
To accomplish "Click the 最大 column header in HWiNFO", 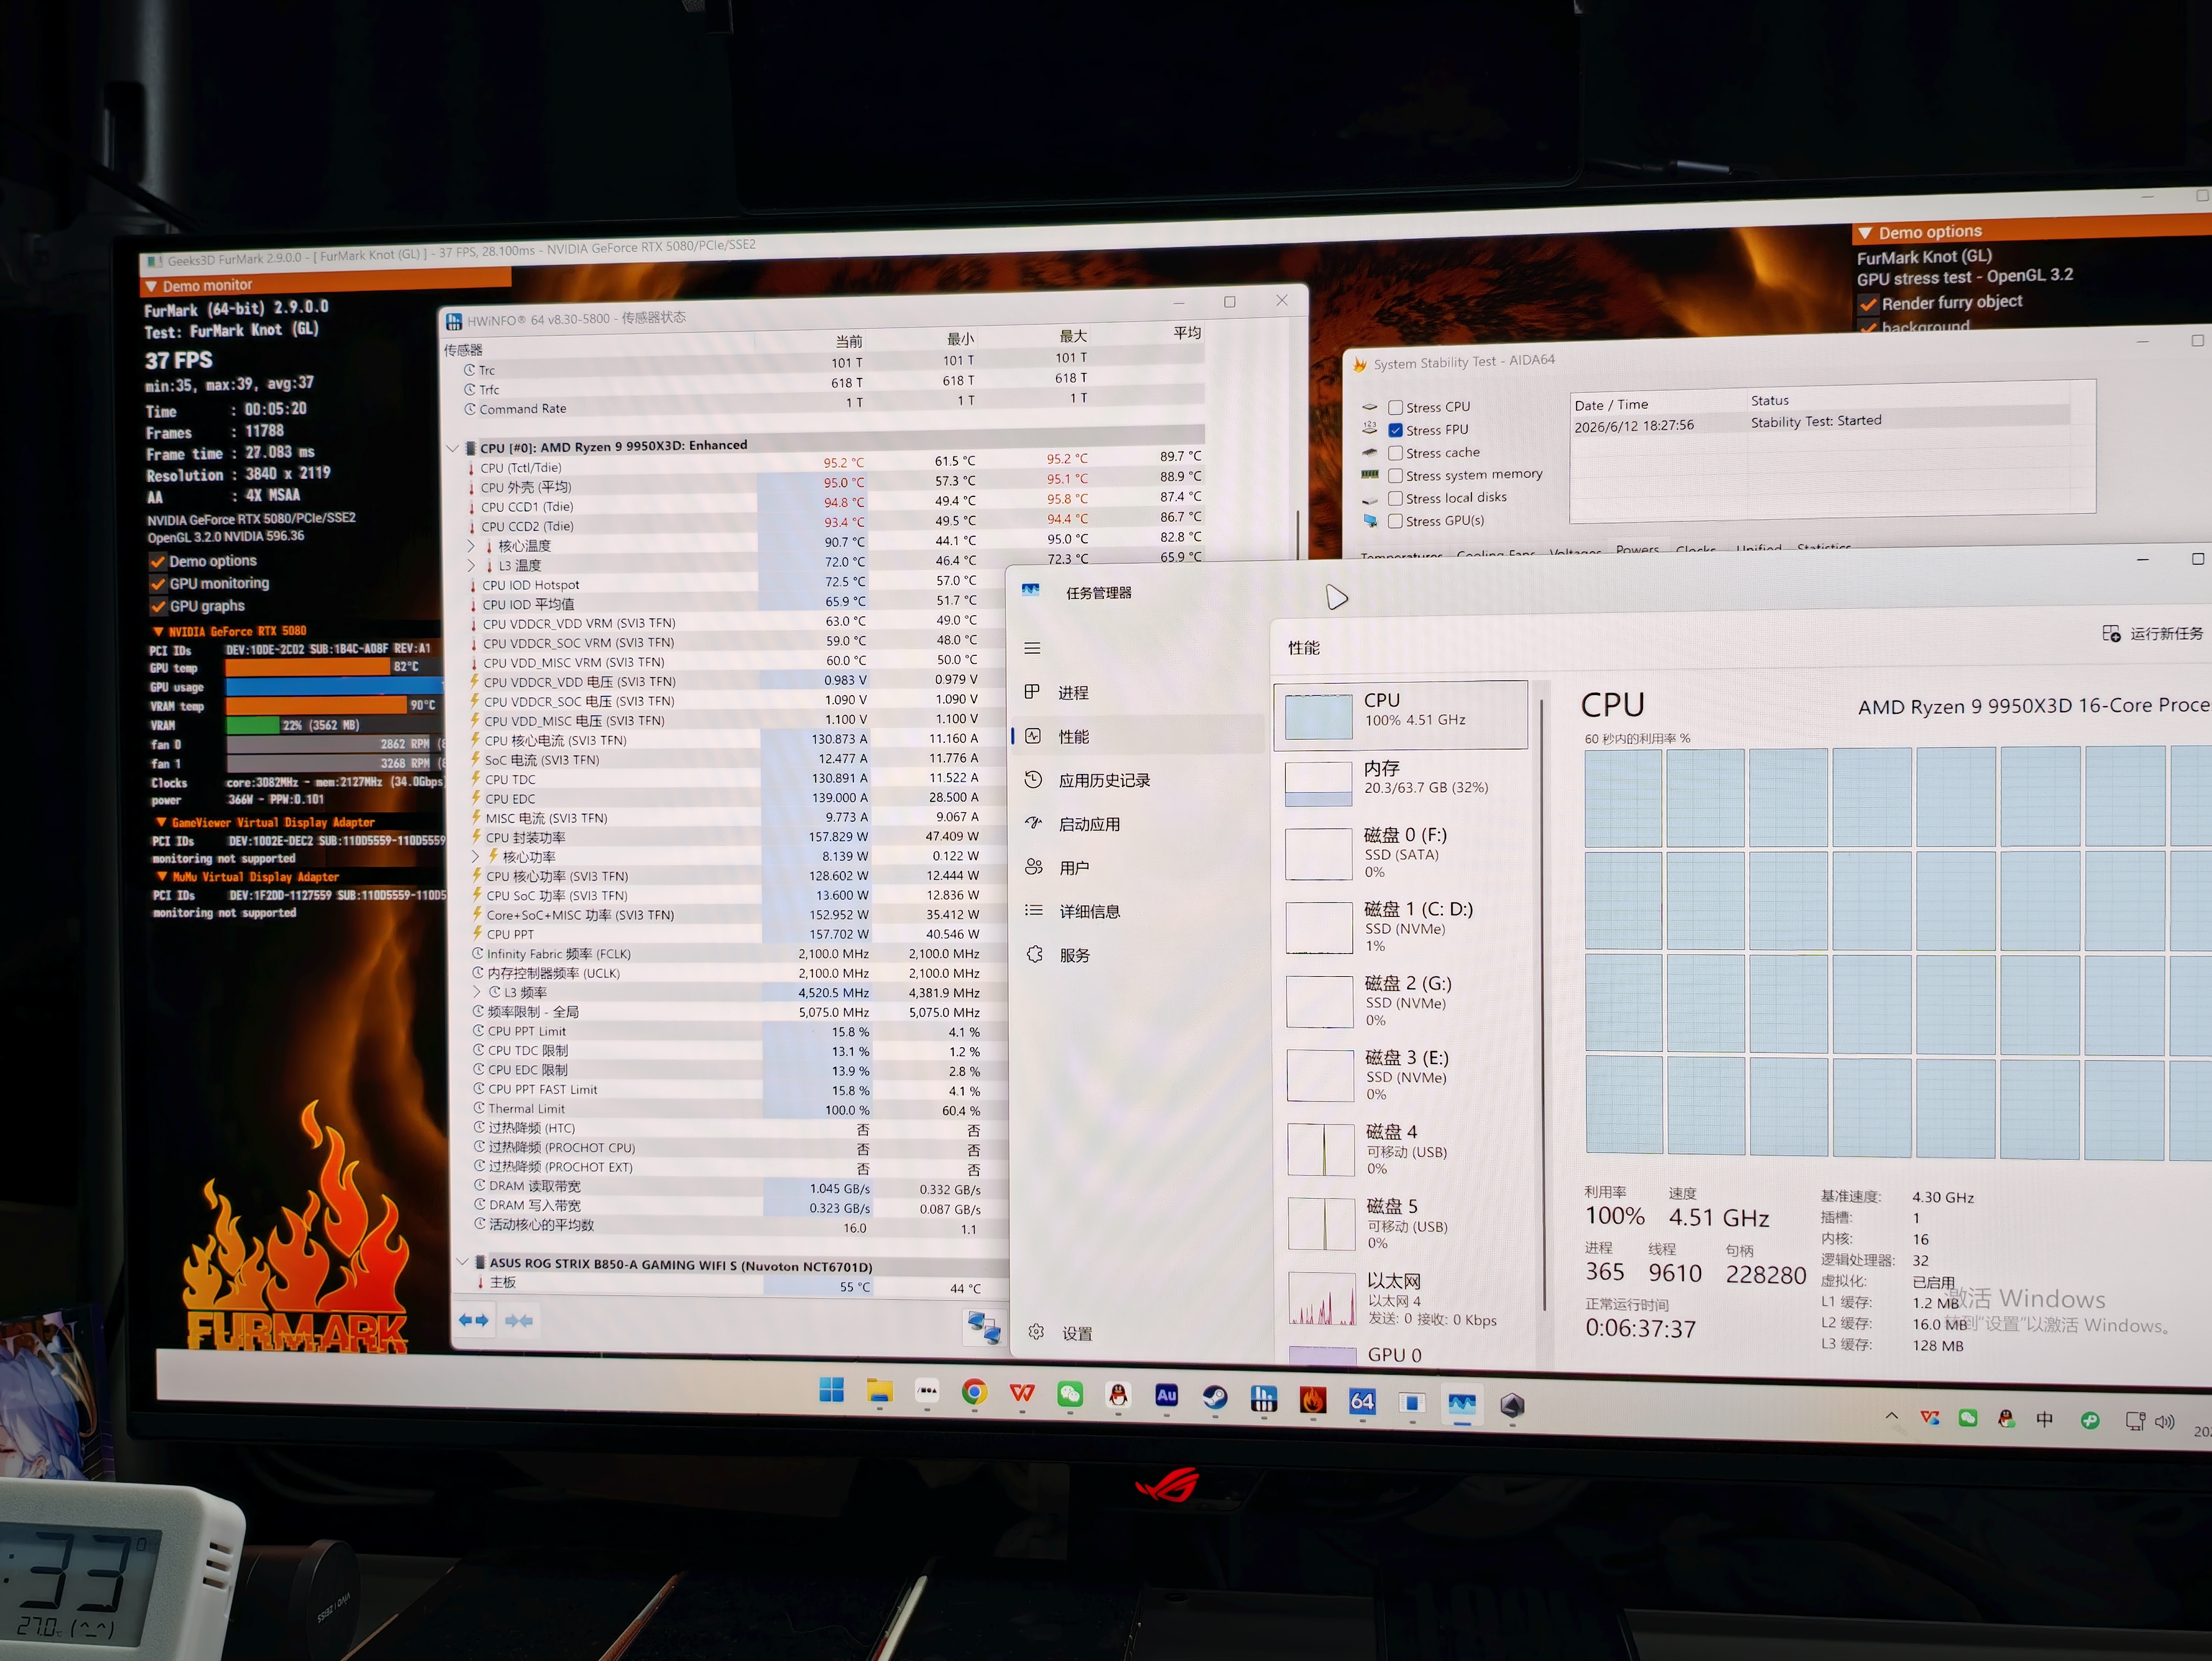I will point(1073,336).
